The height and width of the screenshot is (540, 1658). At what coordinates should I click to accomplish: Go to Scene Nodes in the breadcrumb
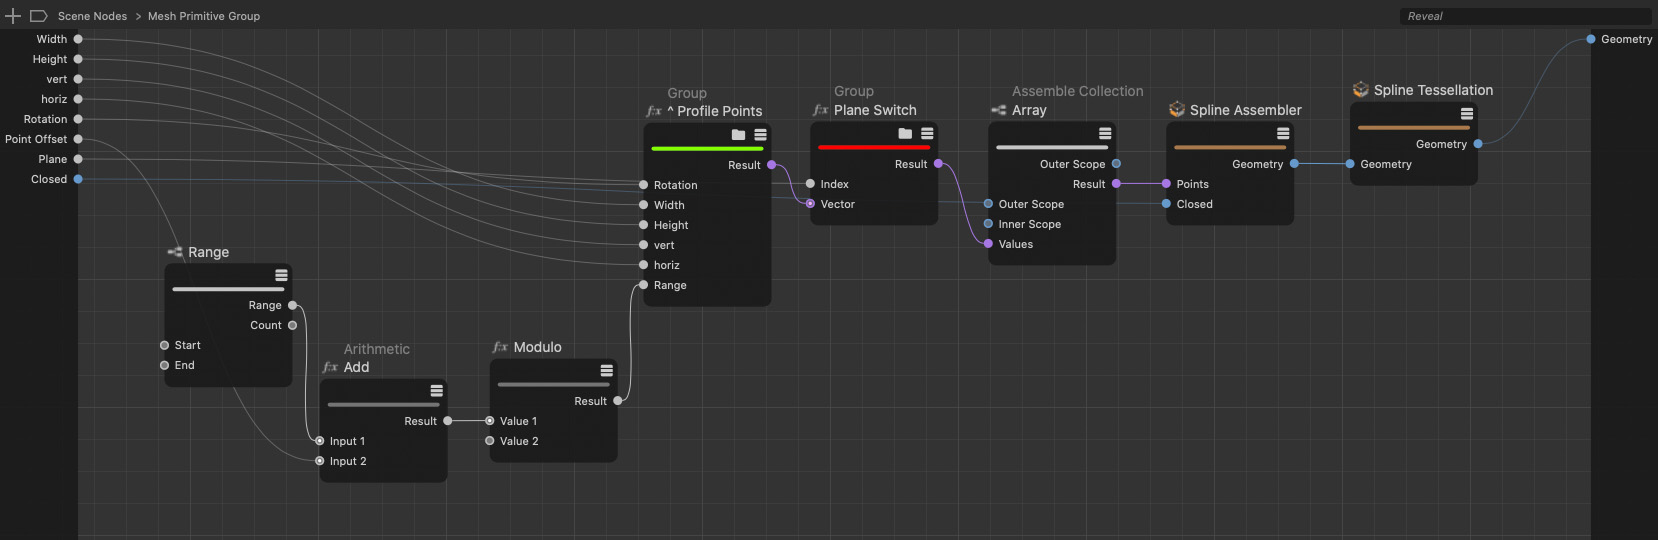(x=92, y=16)
